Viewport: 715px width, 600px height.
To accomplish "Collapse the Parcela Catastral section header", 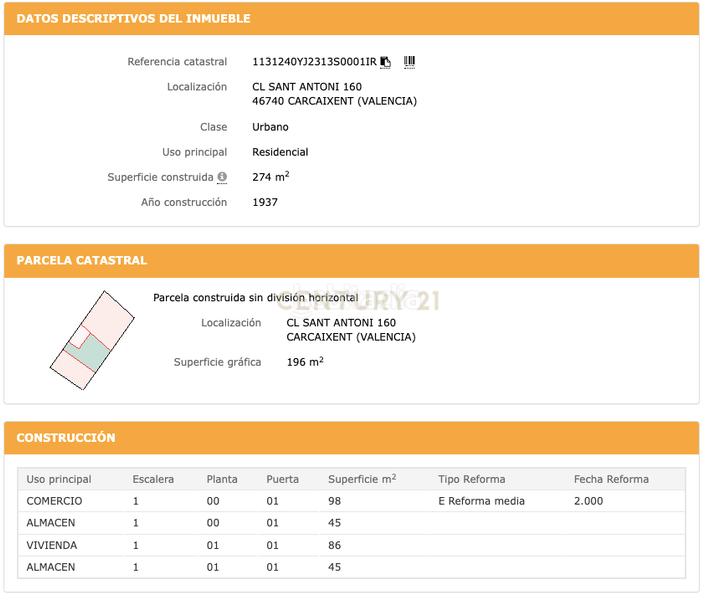I will [x=82, y=260].
